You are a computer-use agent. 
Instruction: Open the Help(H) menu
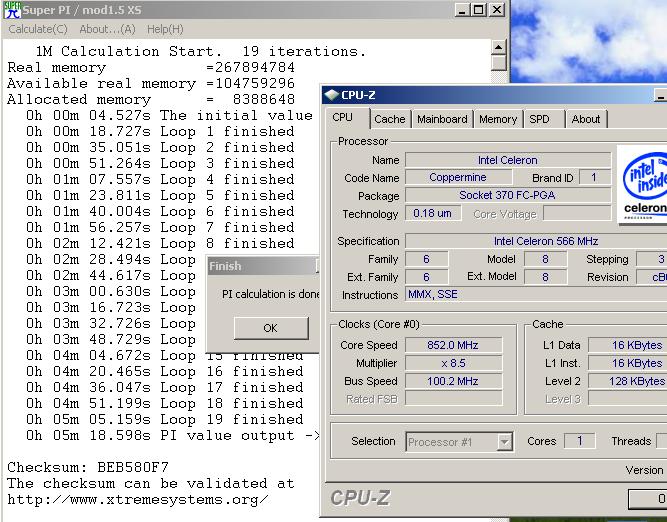pos(165,29)
